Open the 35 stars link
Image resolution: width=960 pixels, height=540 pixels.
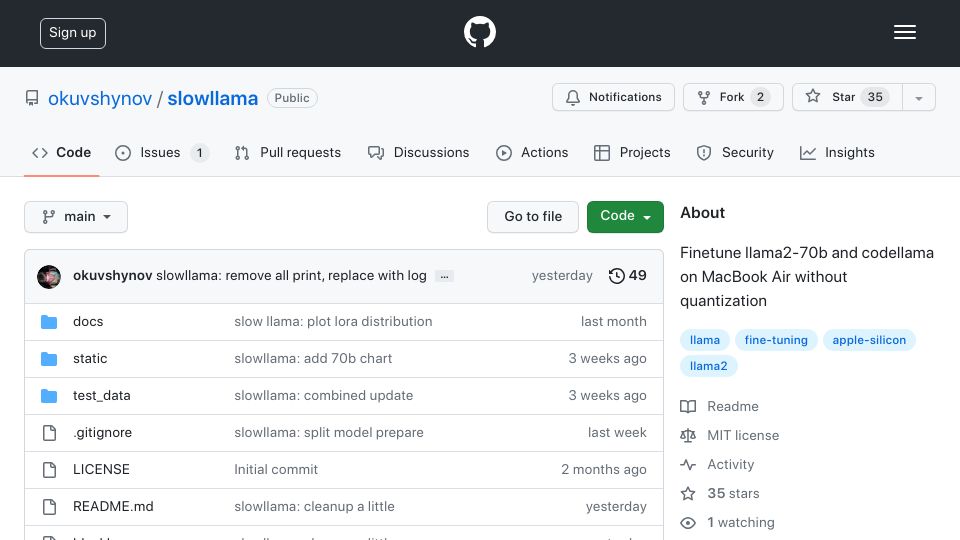pyautogui.click(x=733, y=493)
